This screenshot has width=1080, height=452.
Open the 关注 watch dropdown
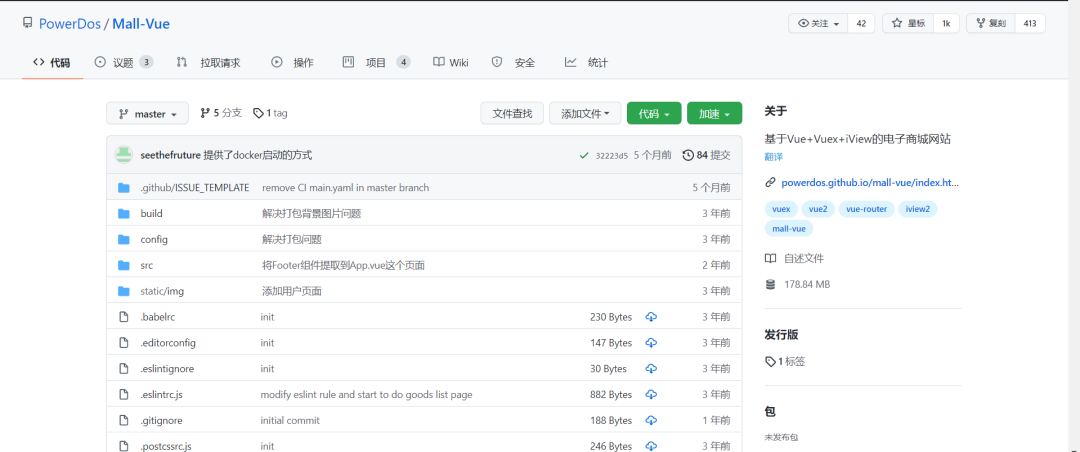tap(818, 23)
